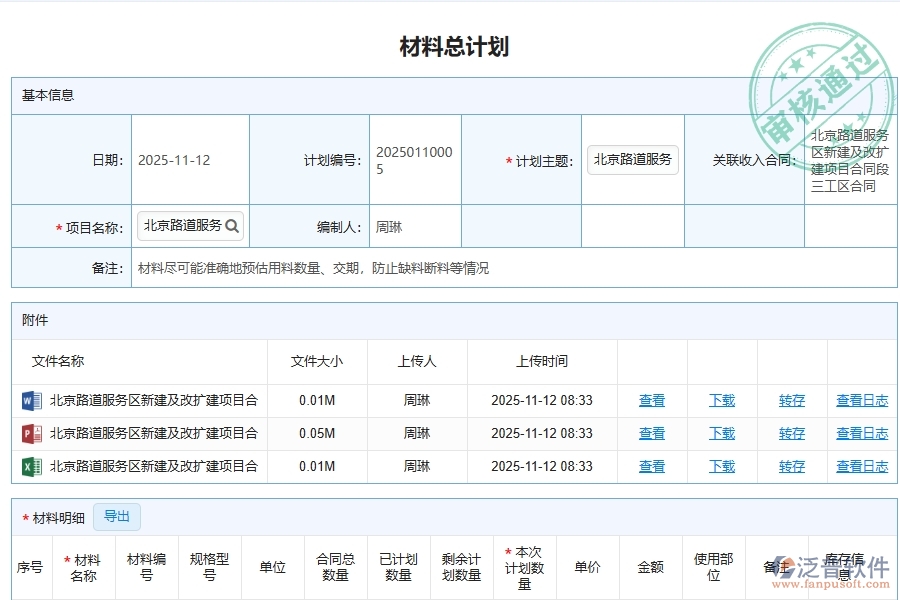Click 转存 on the first attachment row

point(790,400)
